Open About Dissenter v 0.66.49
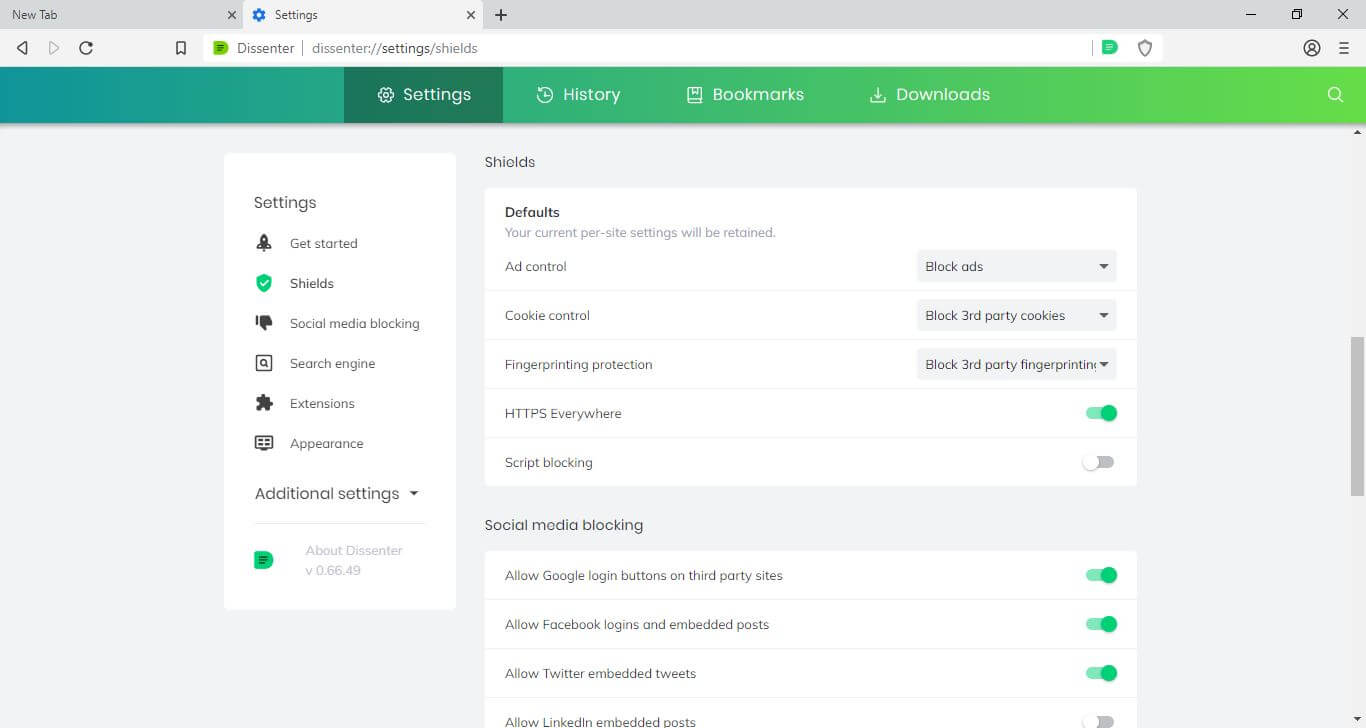This screenshot has width=1366, height=728. coord(353,560)
